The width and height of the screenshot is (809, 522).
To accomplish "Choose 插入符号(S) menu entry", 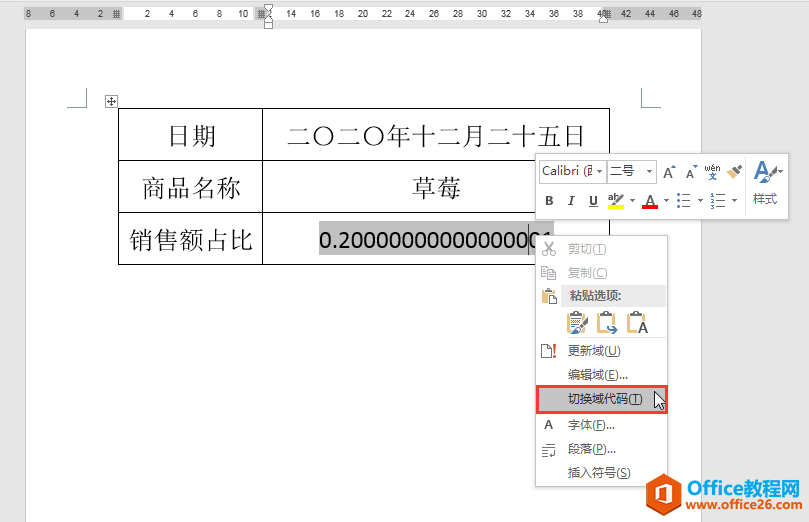I will 602,473.
